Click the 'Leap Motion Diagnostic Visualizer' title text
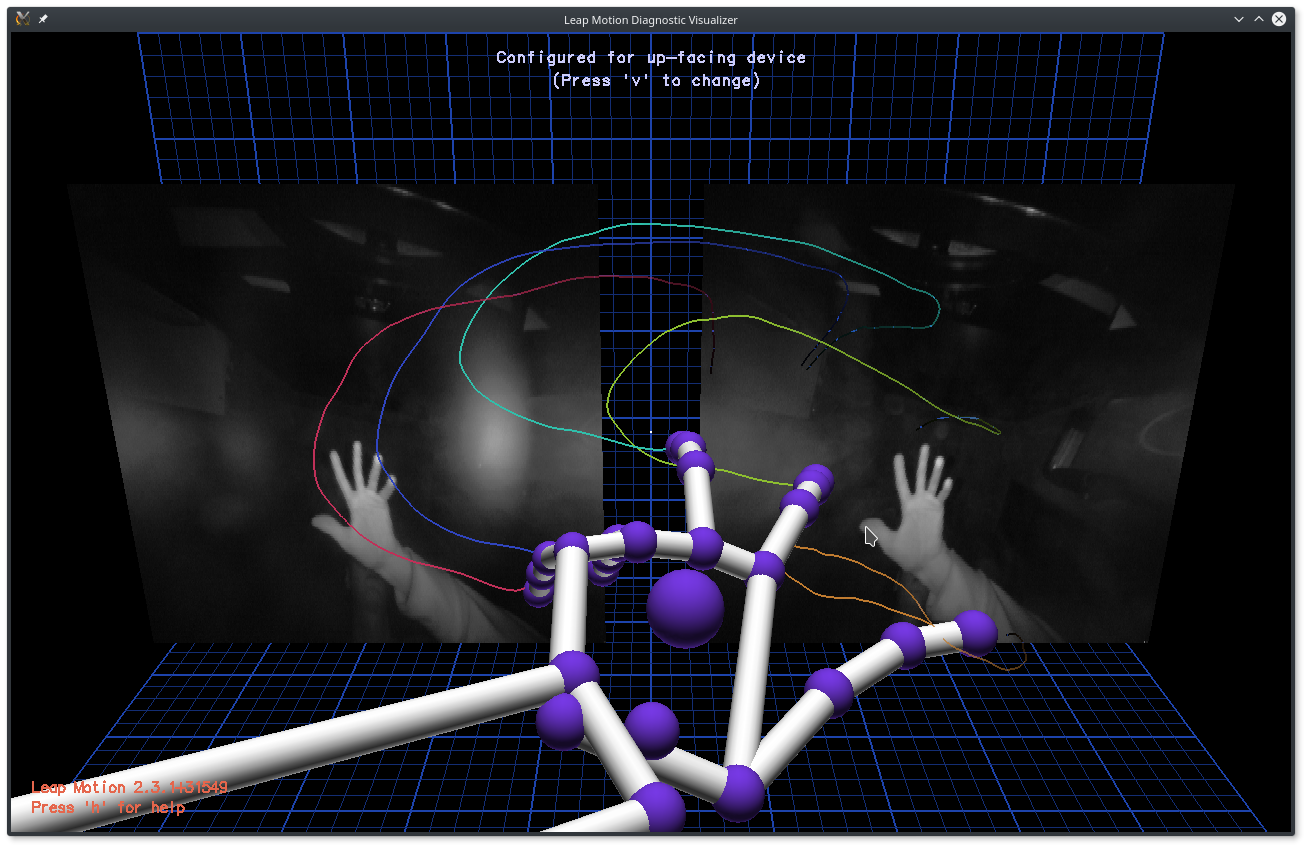Screen dimensions: 1308x849 [x=651, y=20]
